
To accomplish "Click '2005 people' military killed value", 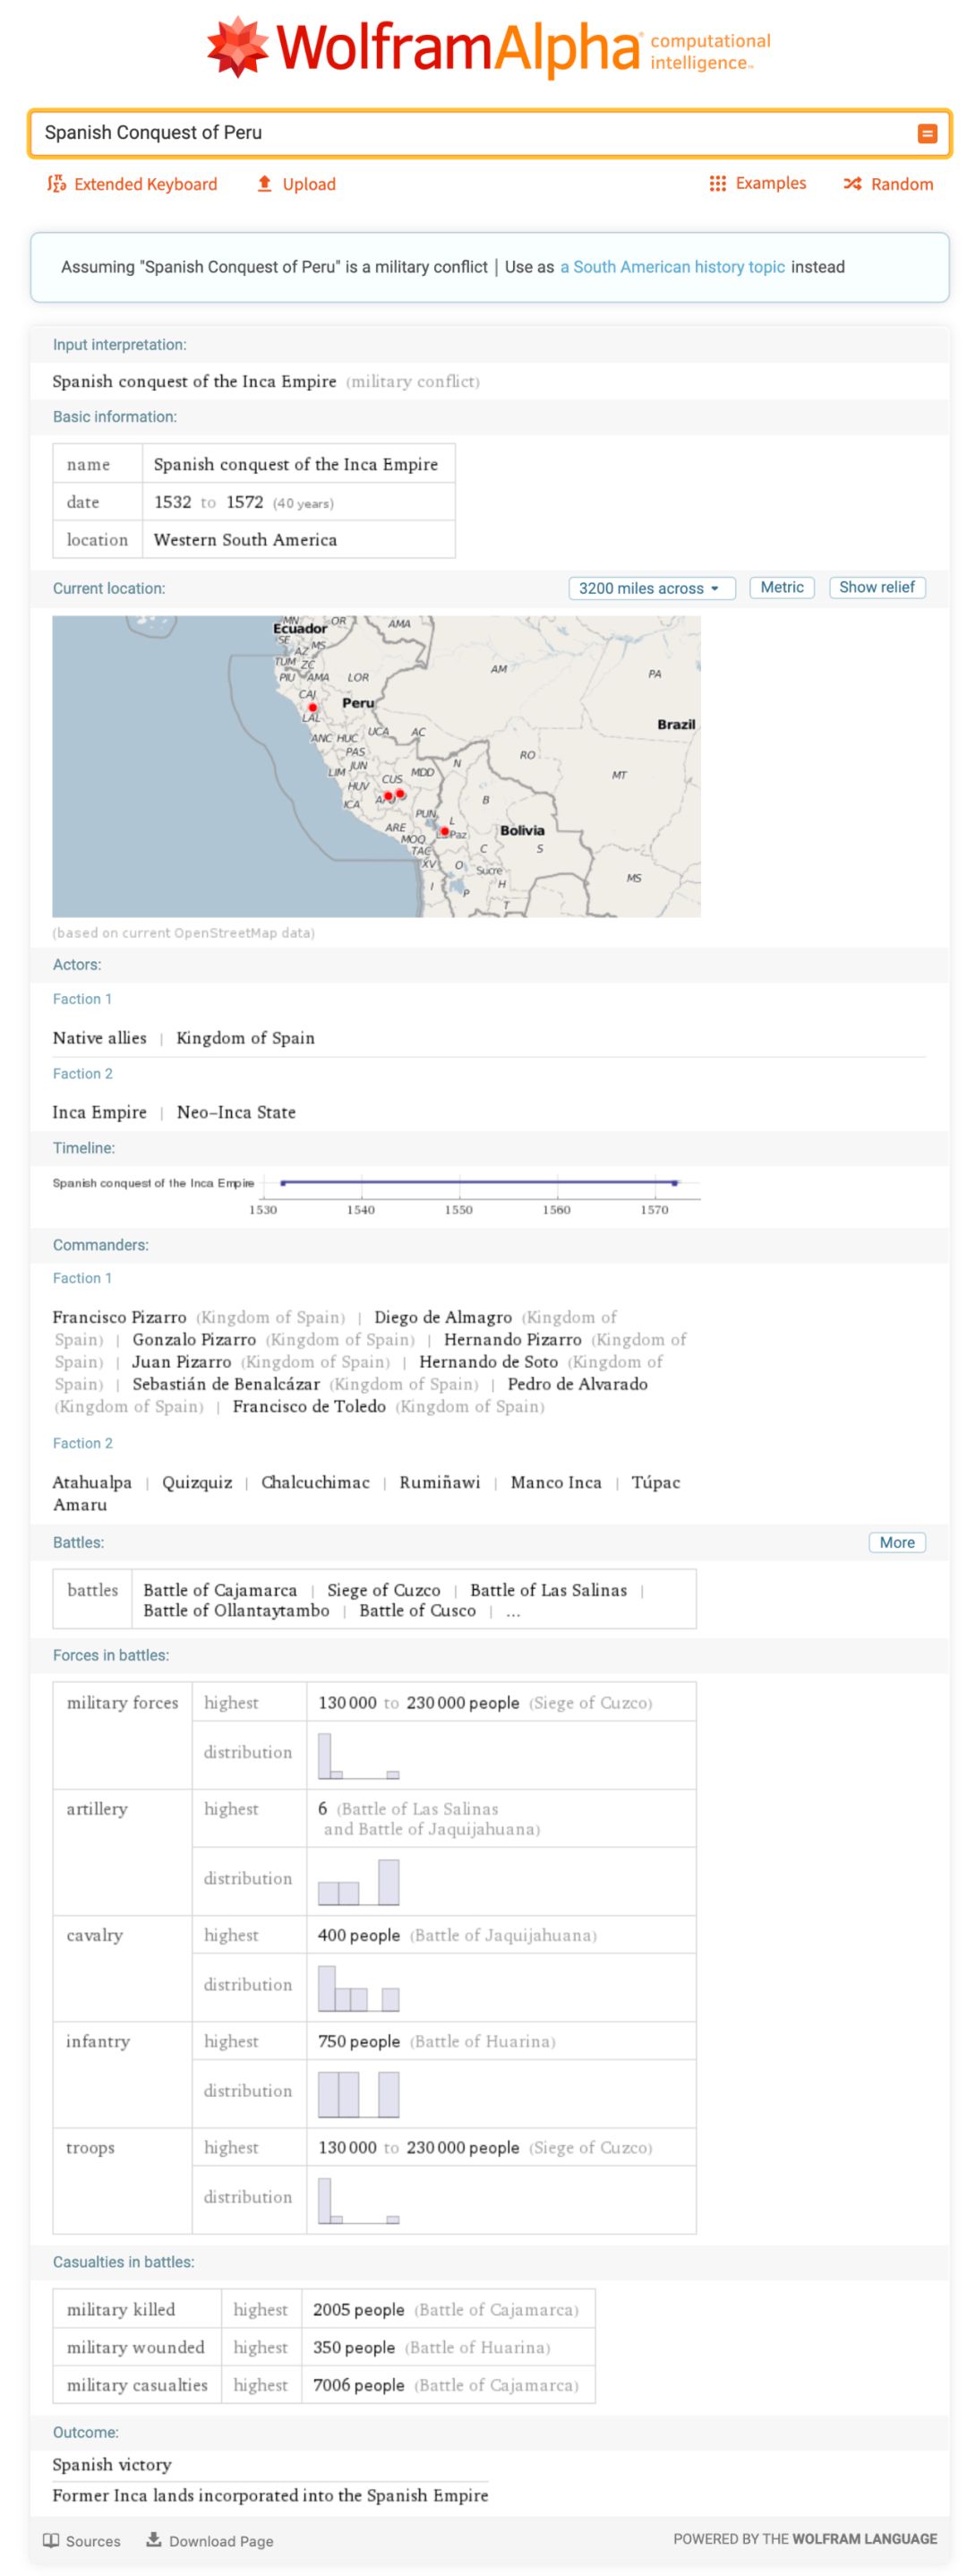I will pos(358,2309).
